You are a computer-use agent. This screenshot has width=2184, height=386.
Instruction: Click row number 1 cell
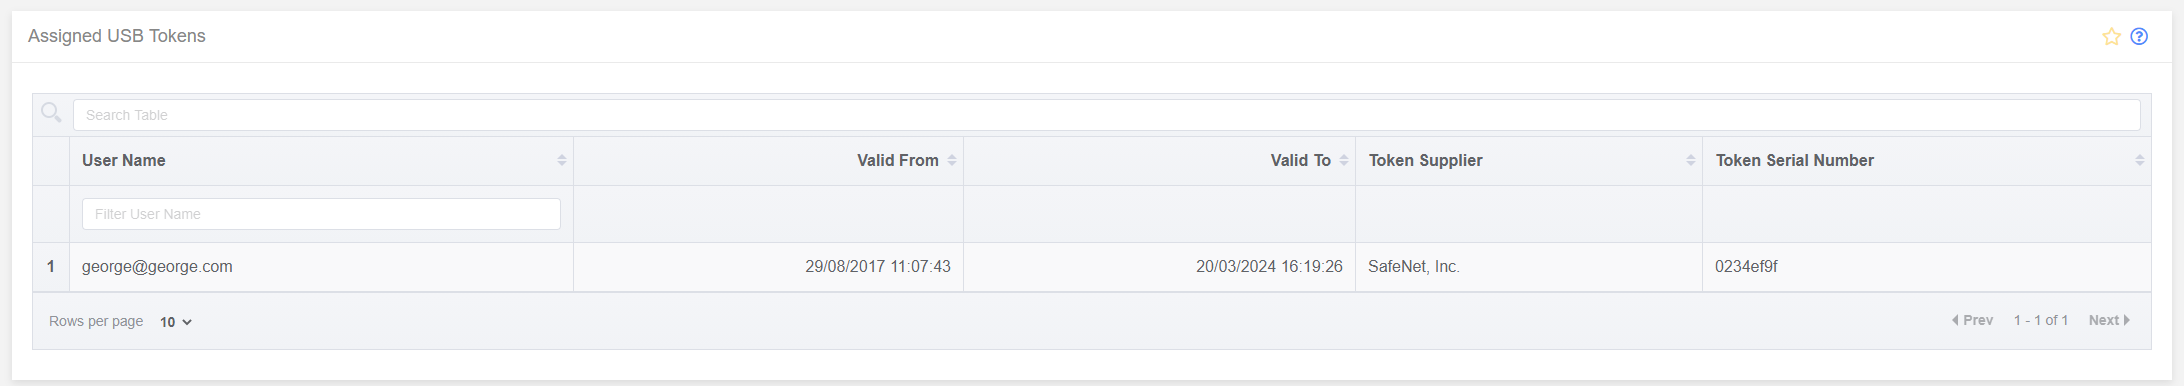pos(51,267)
